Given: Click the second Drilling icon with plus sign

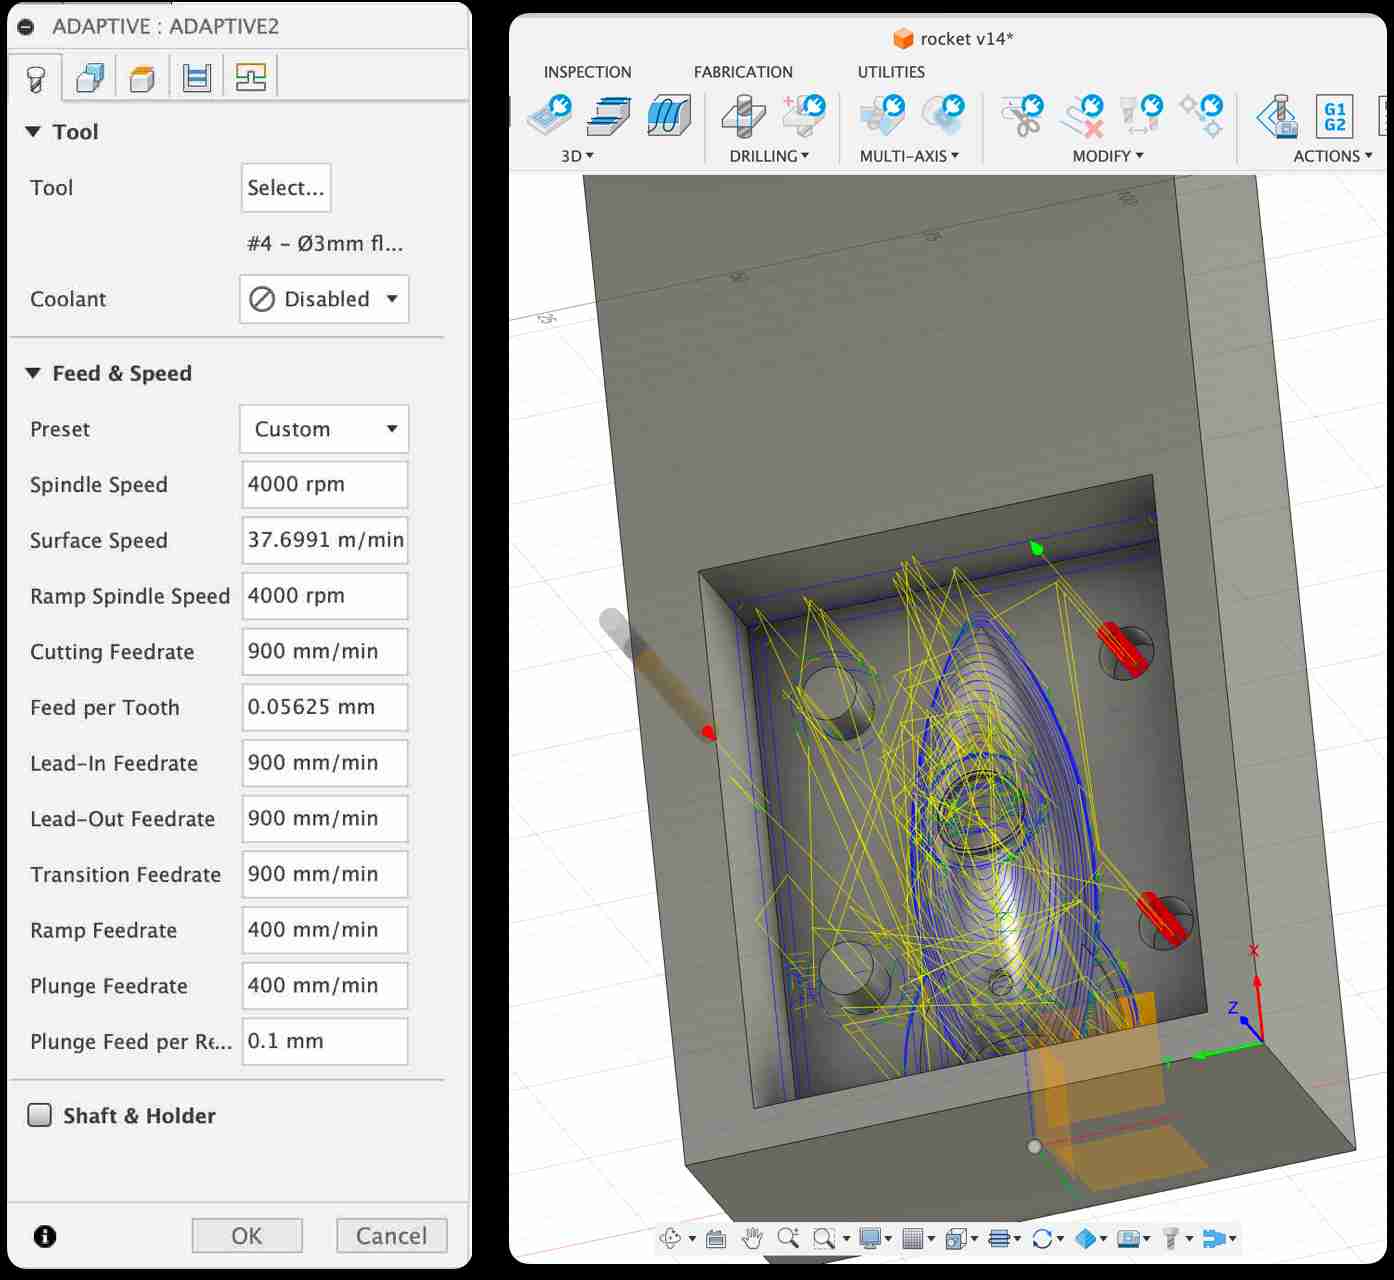Looking at the screenshot, I should tap(804, 116).
